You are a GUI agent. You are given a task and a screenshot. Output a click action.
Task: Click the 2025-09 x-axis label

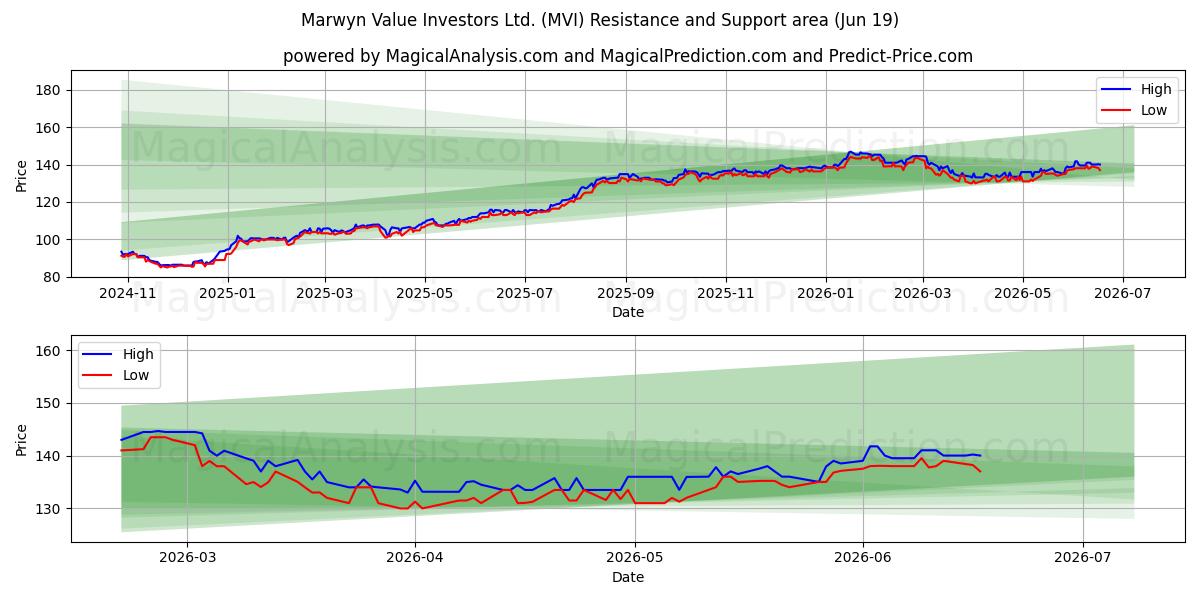click(x=627, y=295)
